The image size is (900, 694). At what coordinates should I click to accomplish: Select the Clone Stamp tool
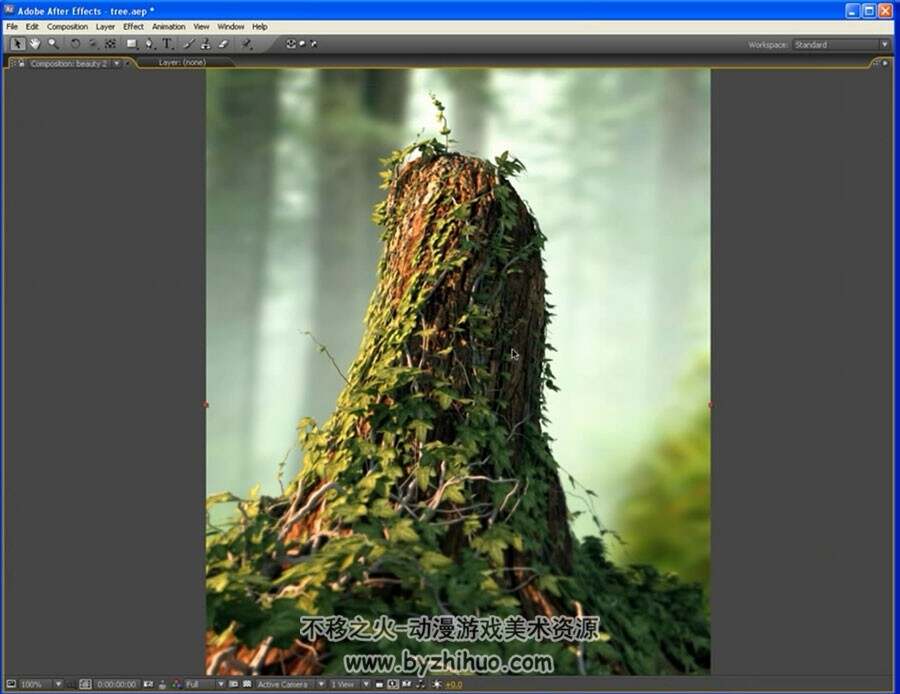coord(205,44)
